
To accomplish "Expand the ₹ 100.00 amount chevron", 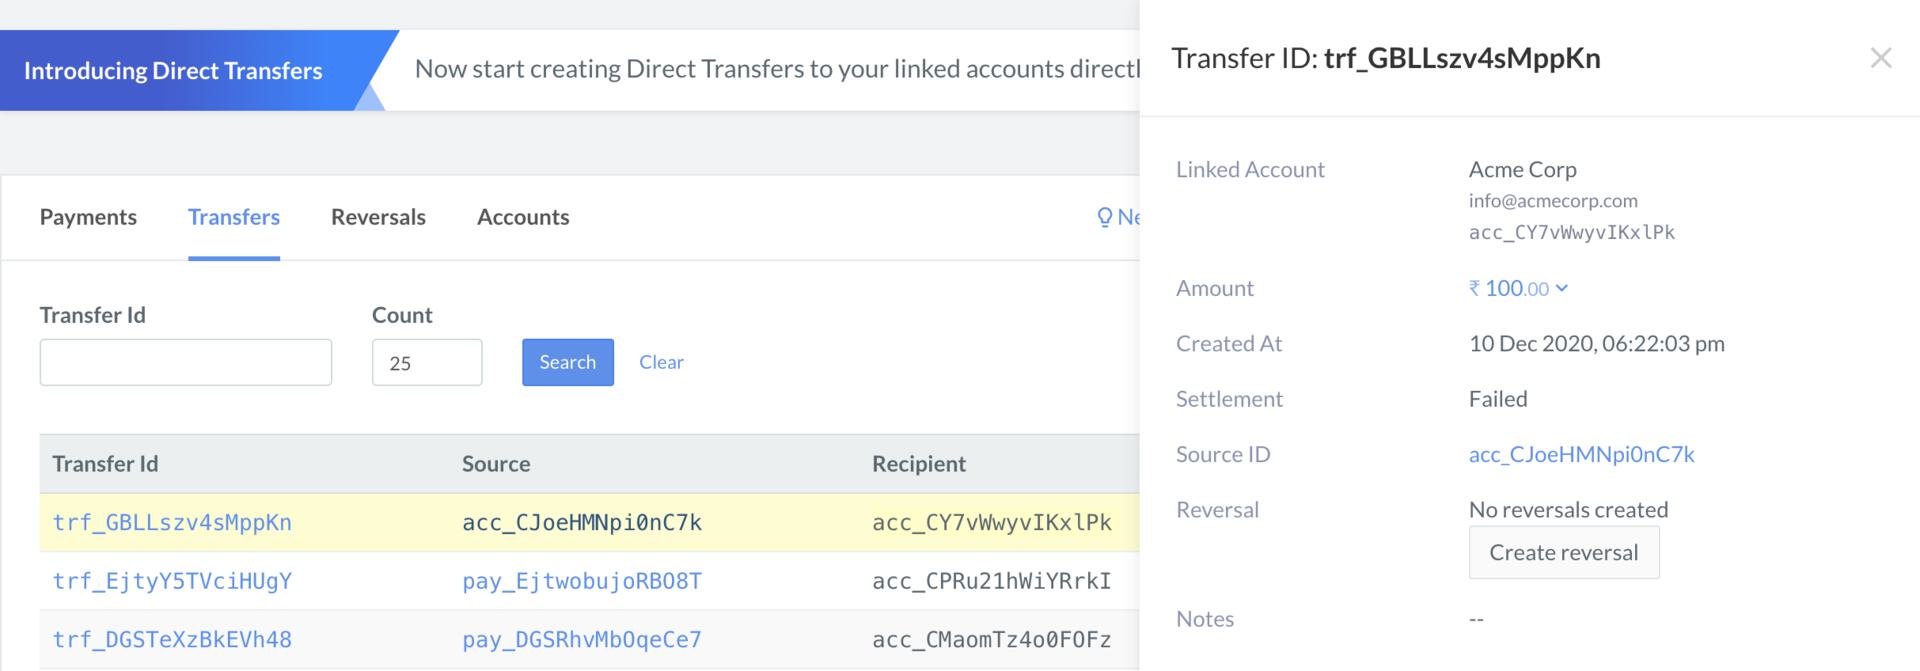I will pos(1562,288).
